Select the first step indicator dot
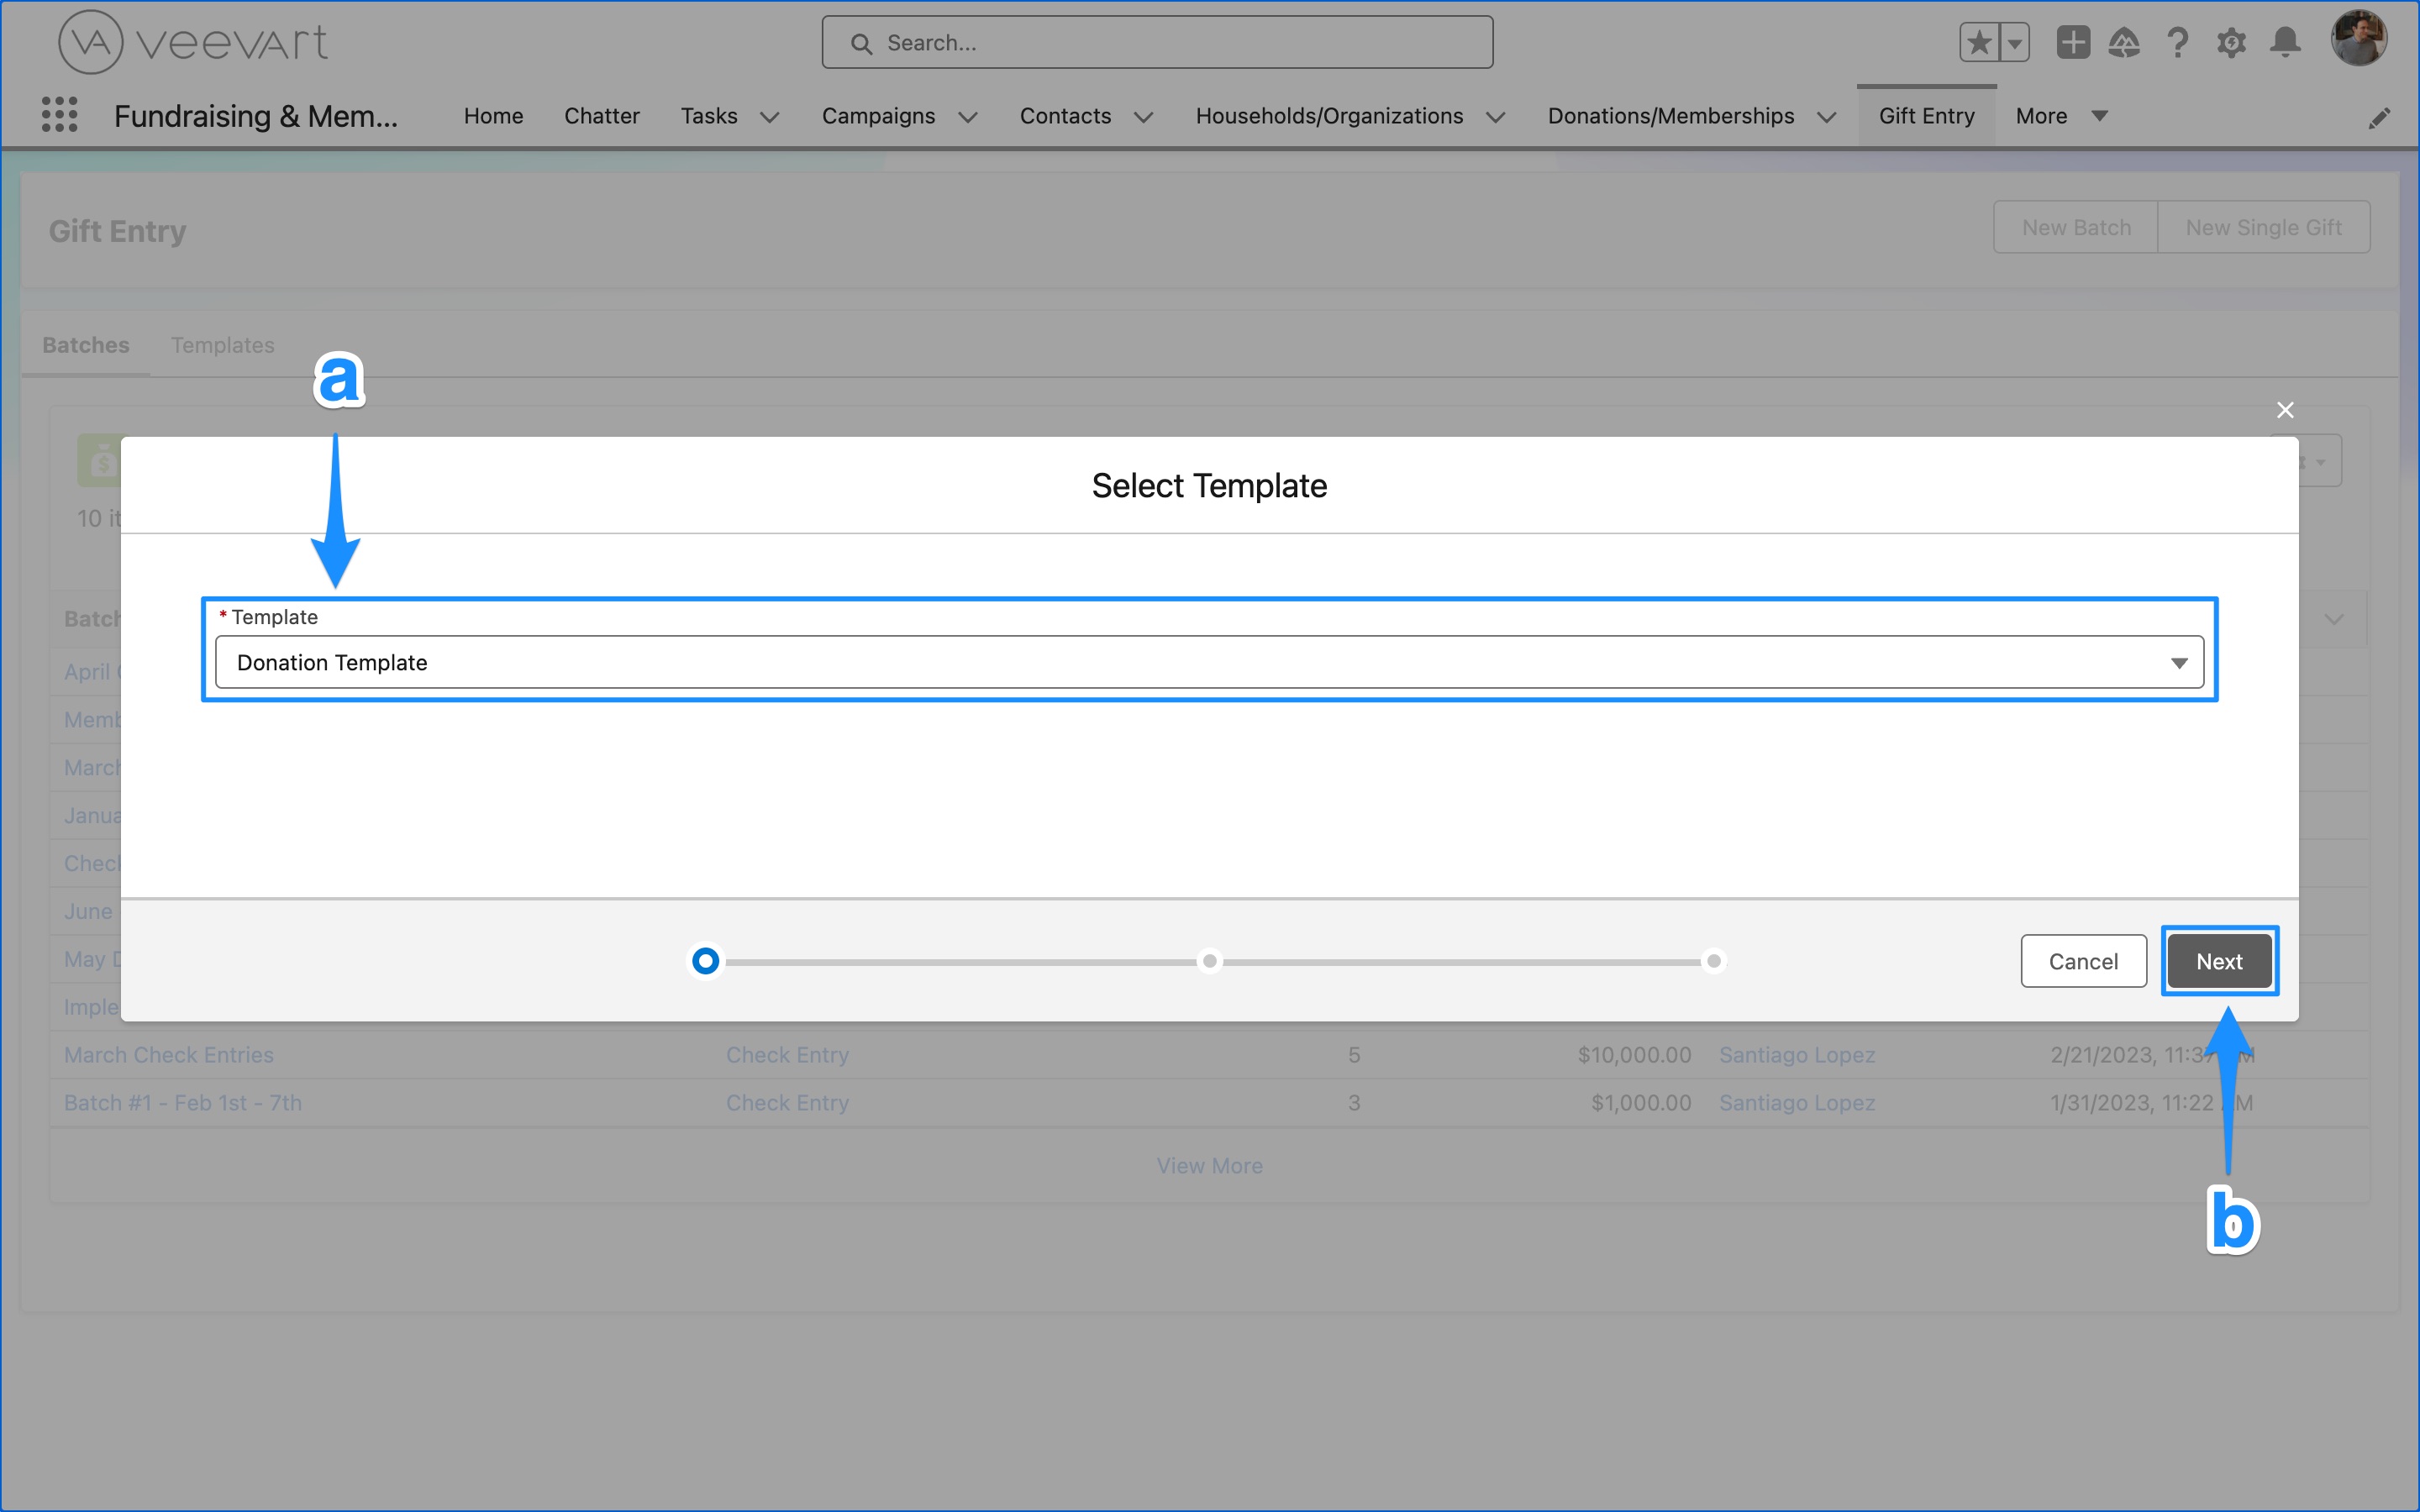Screen dimensions: 2420x1512 pyautogui.click(x=706, y=960)
